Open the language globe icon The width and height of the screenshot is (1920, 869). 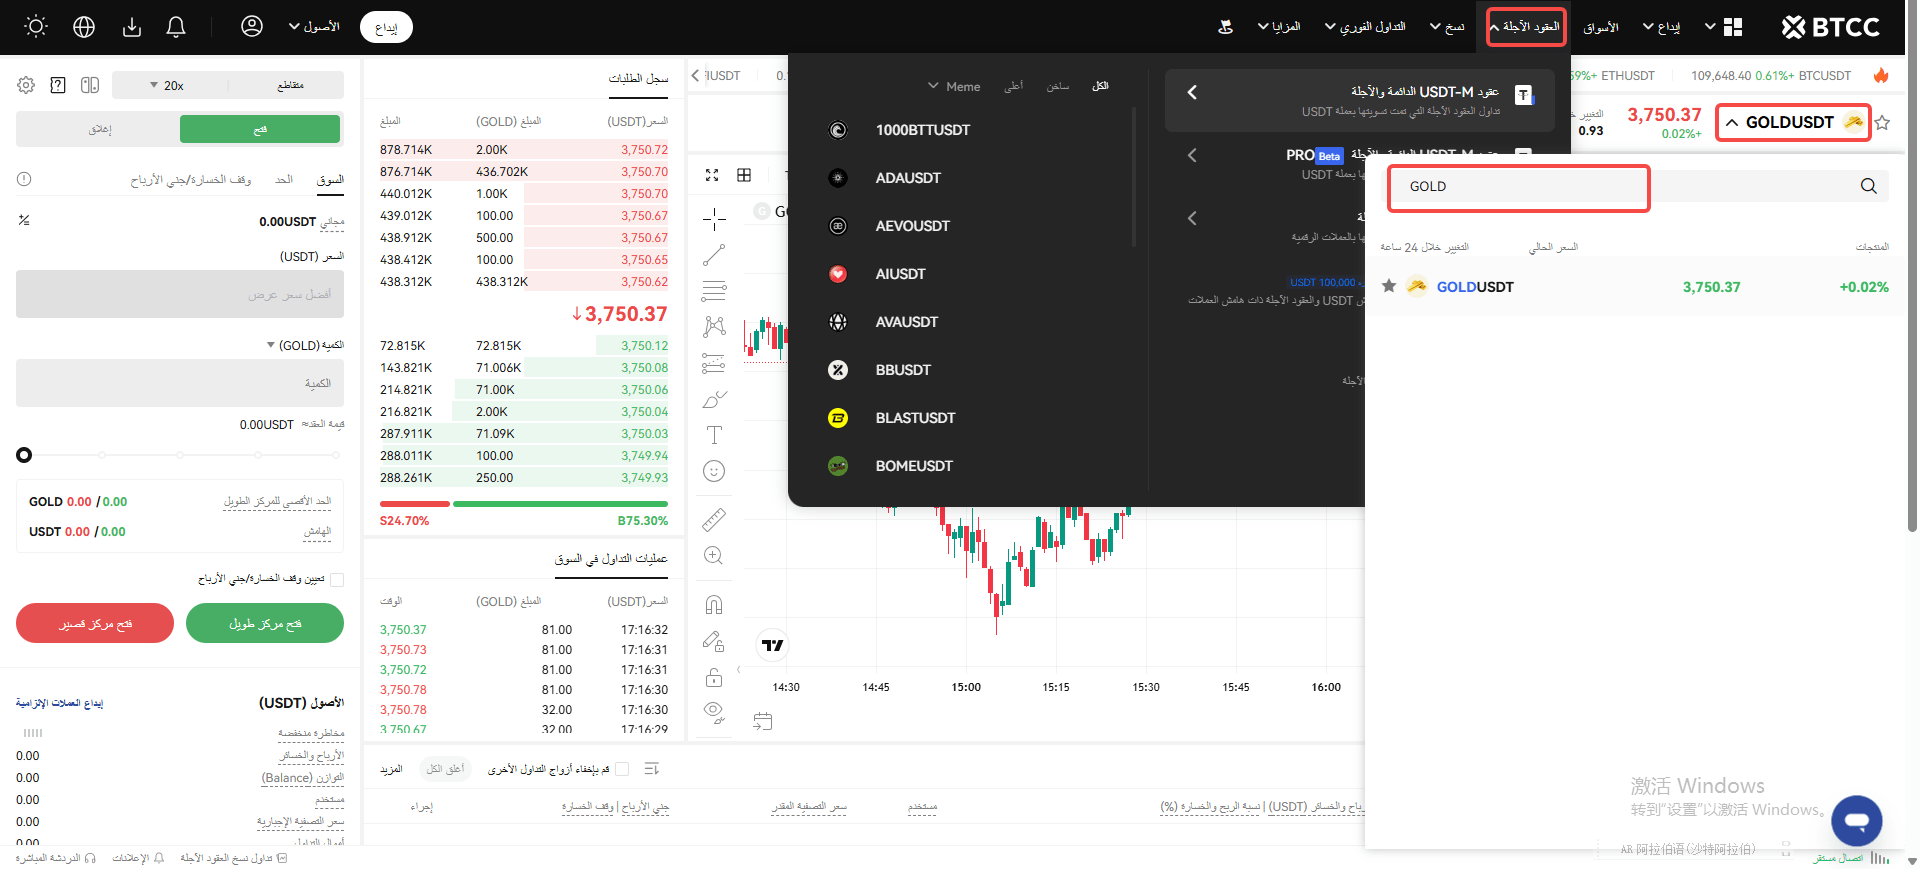tap(84, 27)
